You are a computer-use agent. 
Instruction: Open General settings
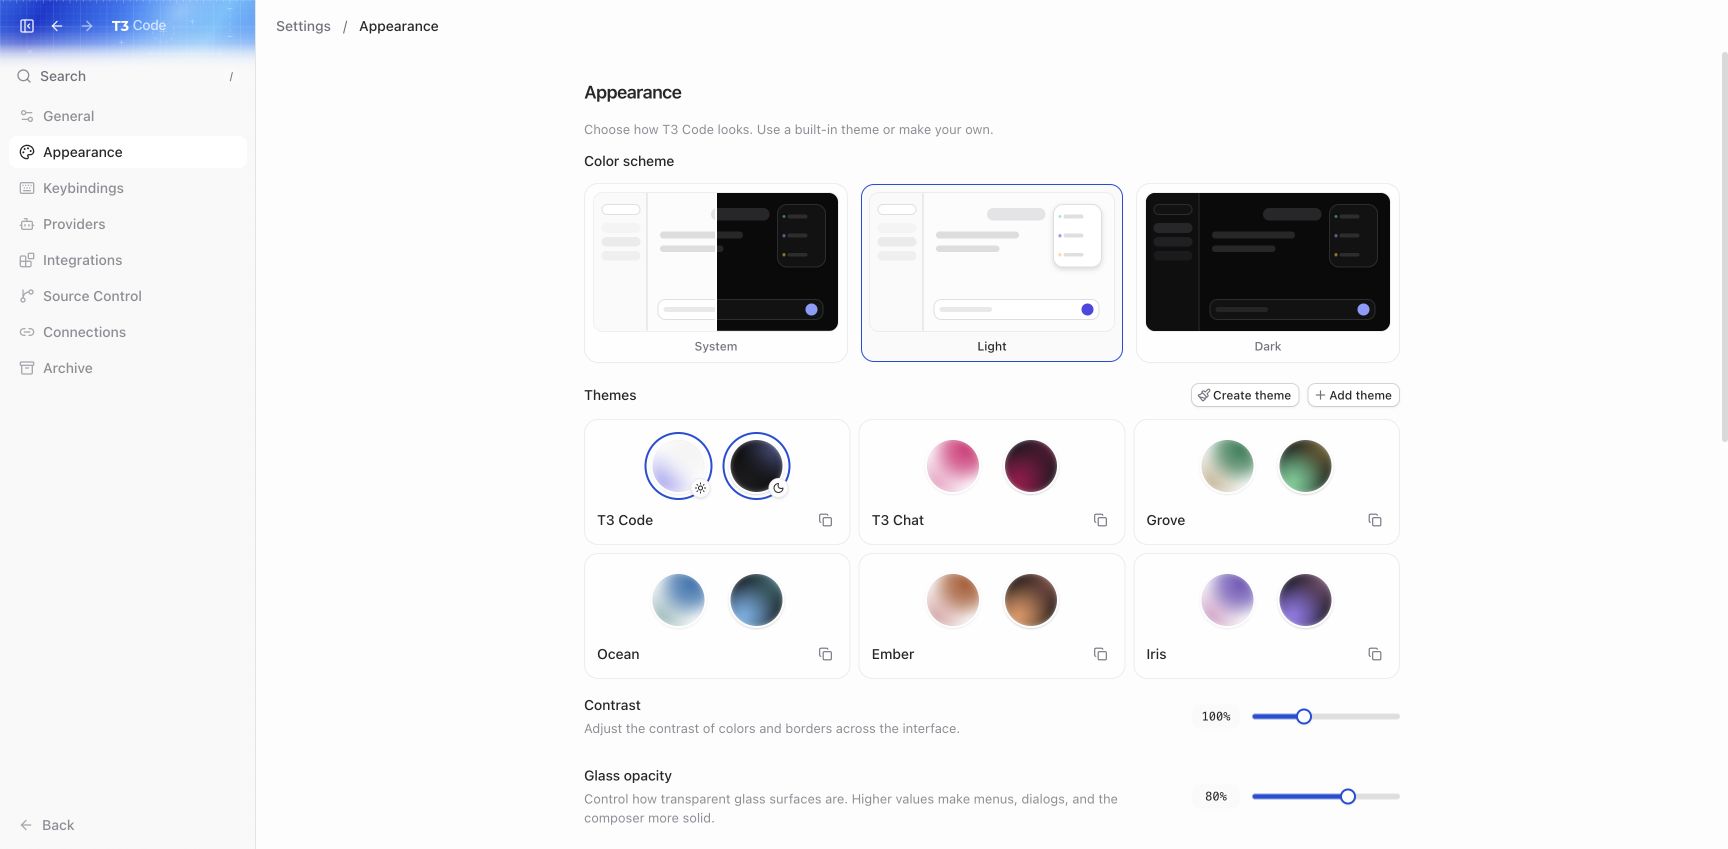click(x=128, y=116)
